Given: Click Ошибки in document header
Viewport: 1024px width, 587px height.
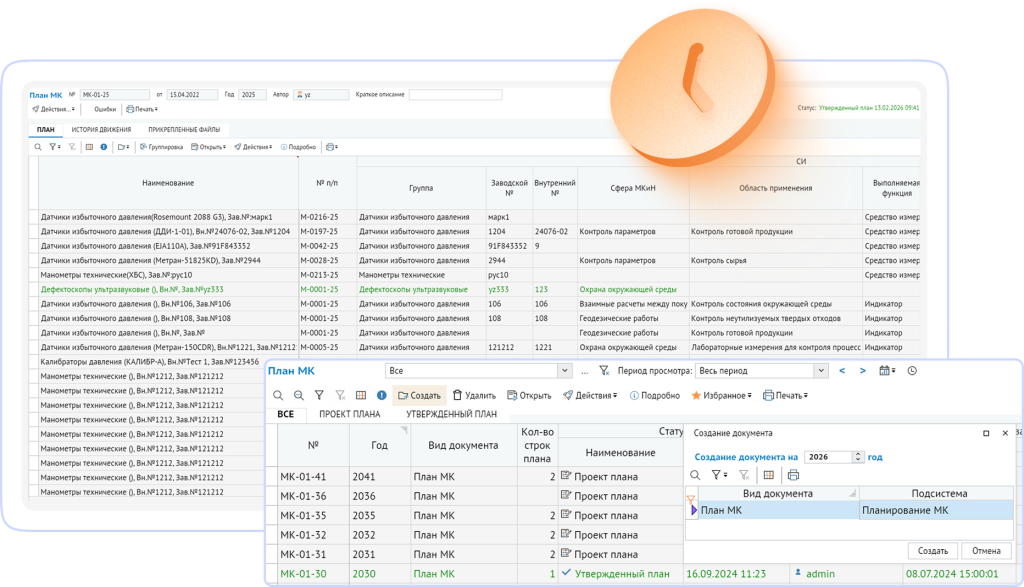Looking at the screenshot, I should (x=104, y=109).
